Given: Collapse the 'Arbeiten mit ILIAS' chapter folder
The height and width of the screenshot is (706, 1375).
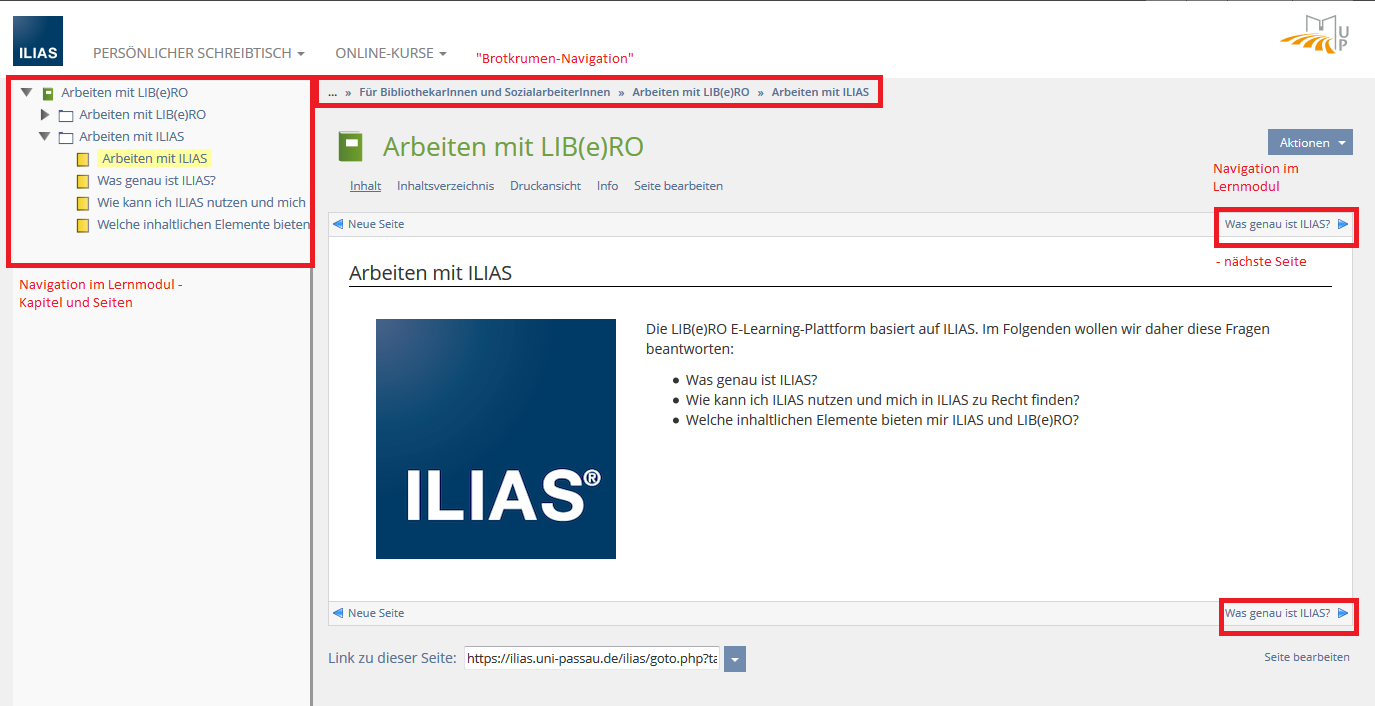Looking at the screenshot, I should 45,137.
